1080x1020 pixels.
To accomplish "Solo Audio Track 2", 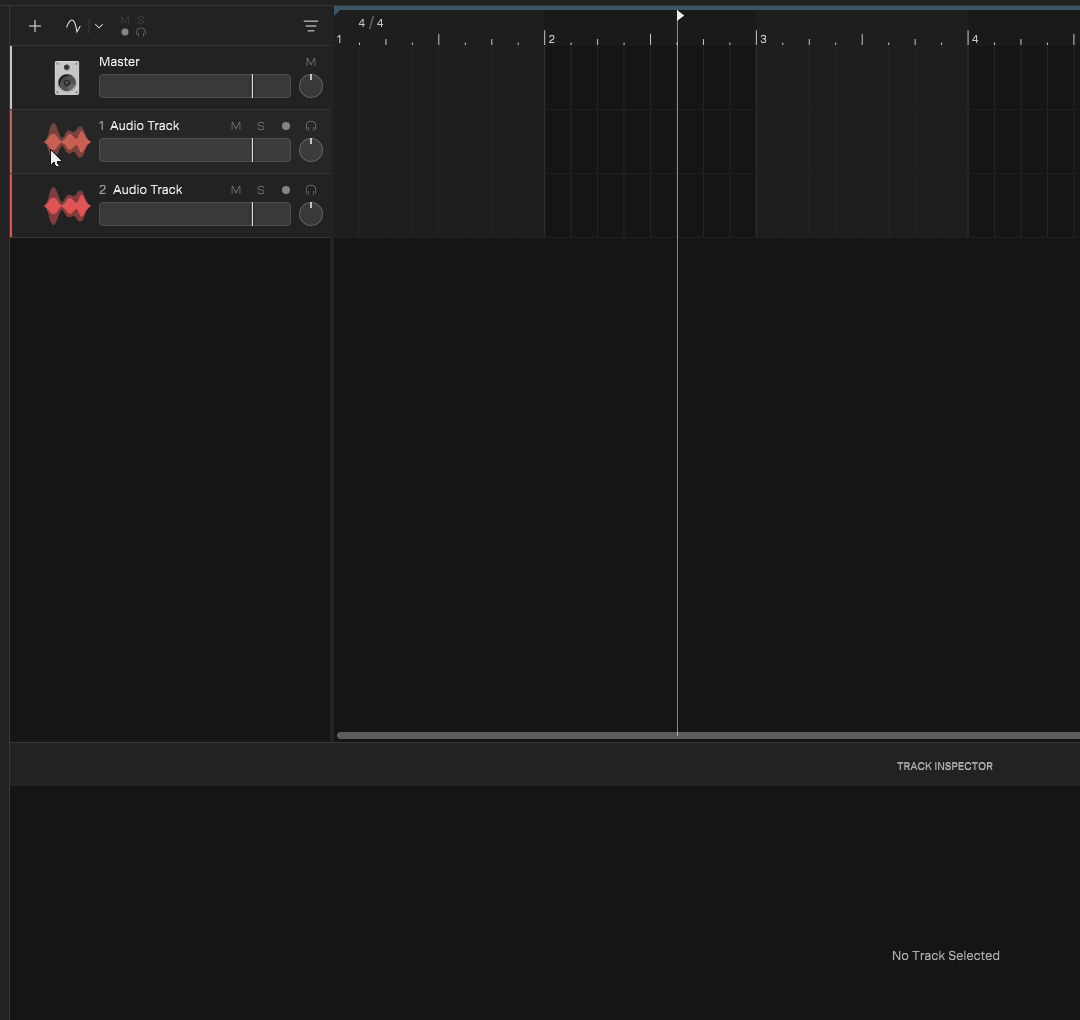I will [x=261, y=190].
